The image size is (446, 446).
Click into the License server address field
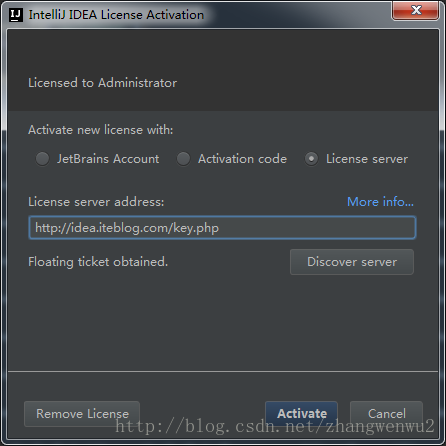[222, 228]
